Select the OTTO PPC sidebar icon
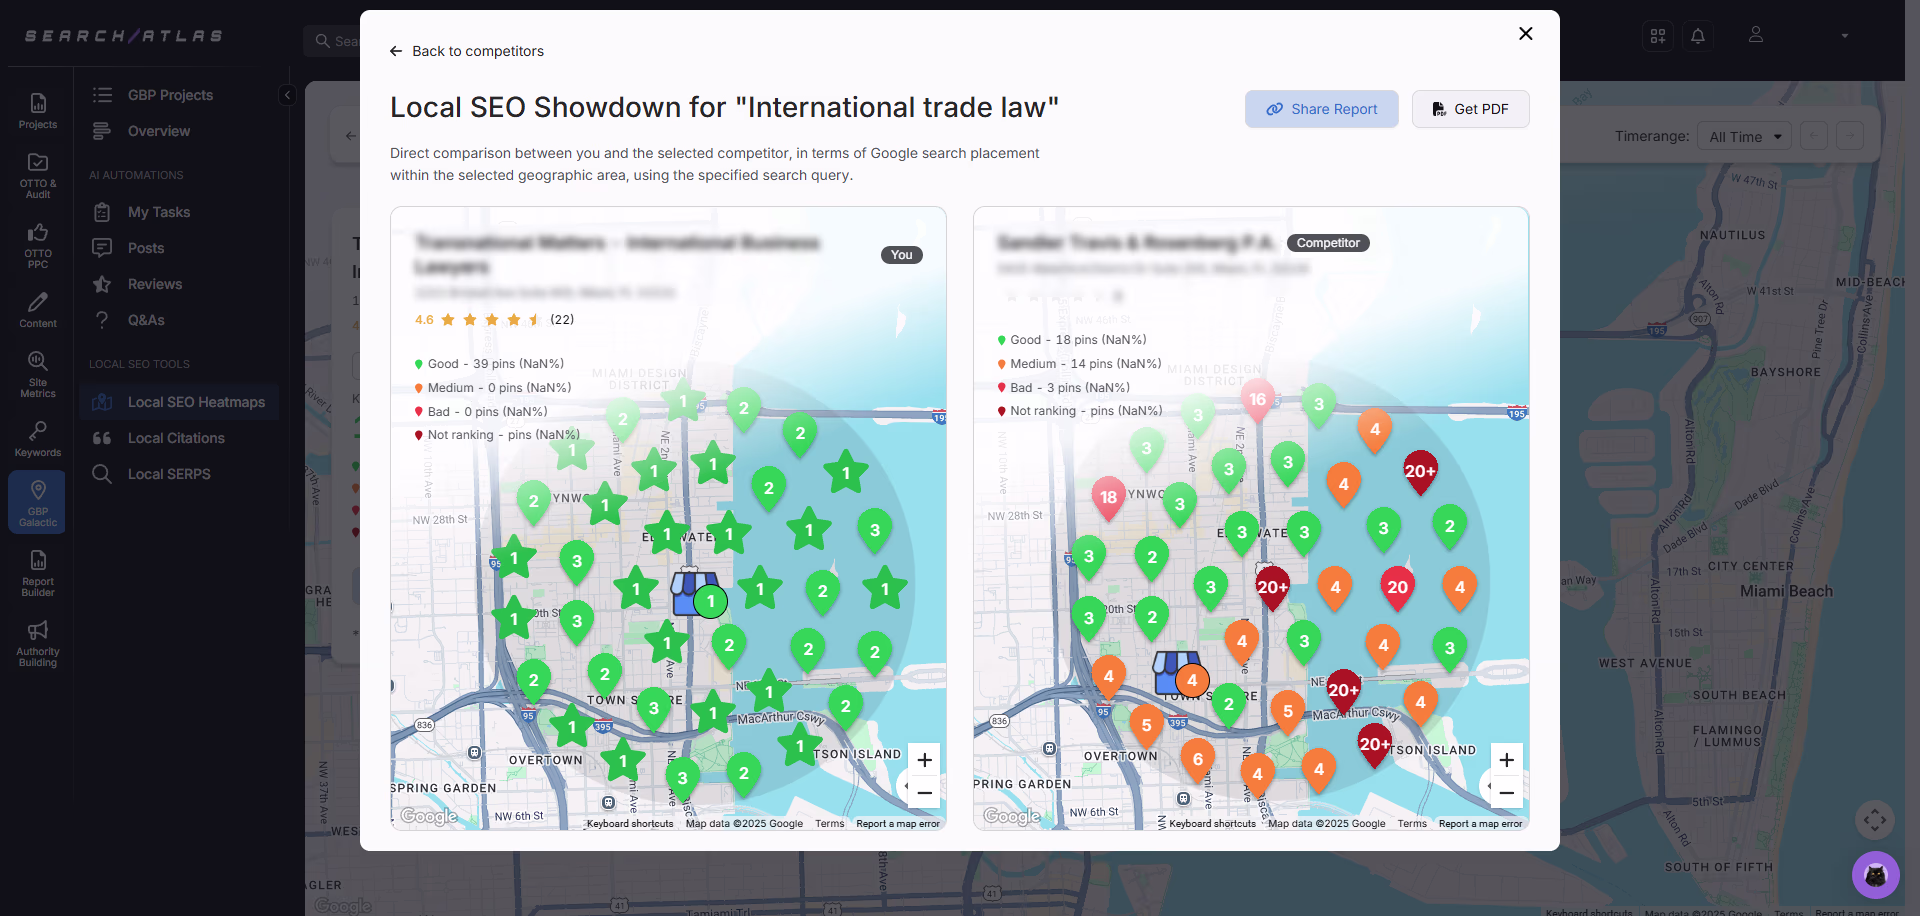Viewport: 1920px width, 916px height. [x=37, y=246]
